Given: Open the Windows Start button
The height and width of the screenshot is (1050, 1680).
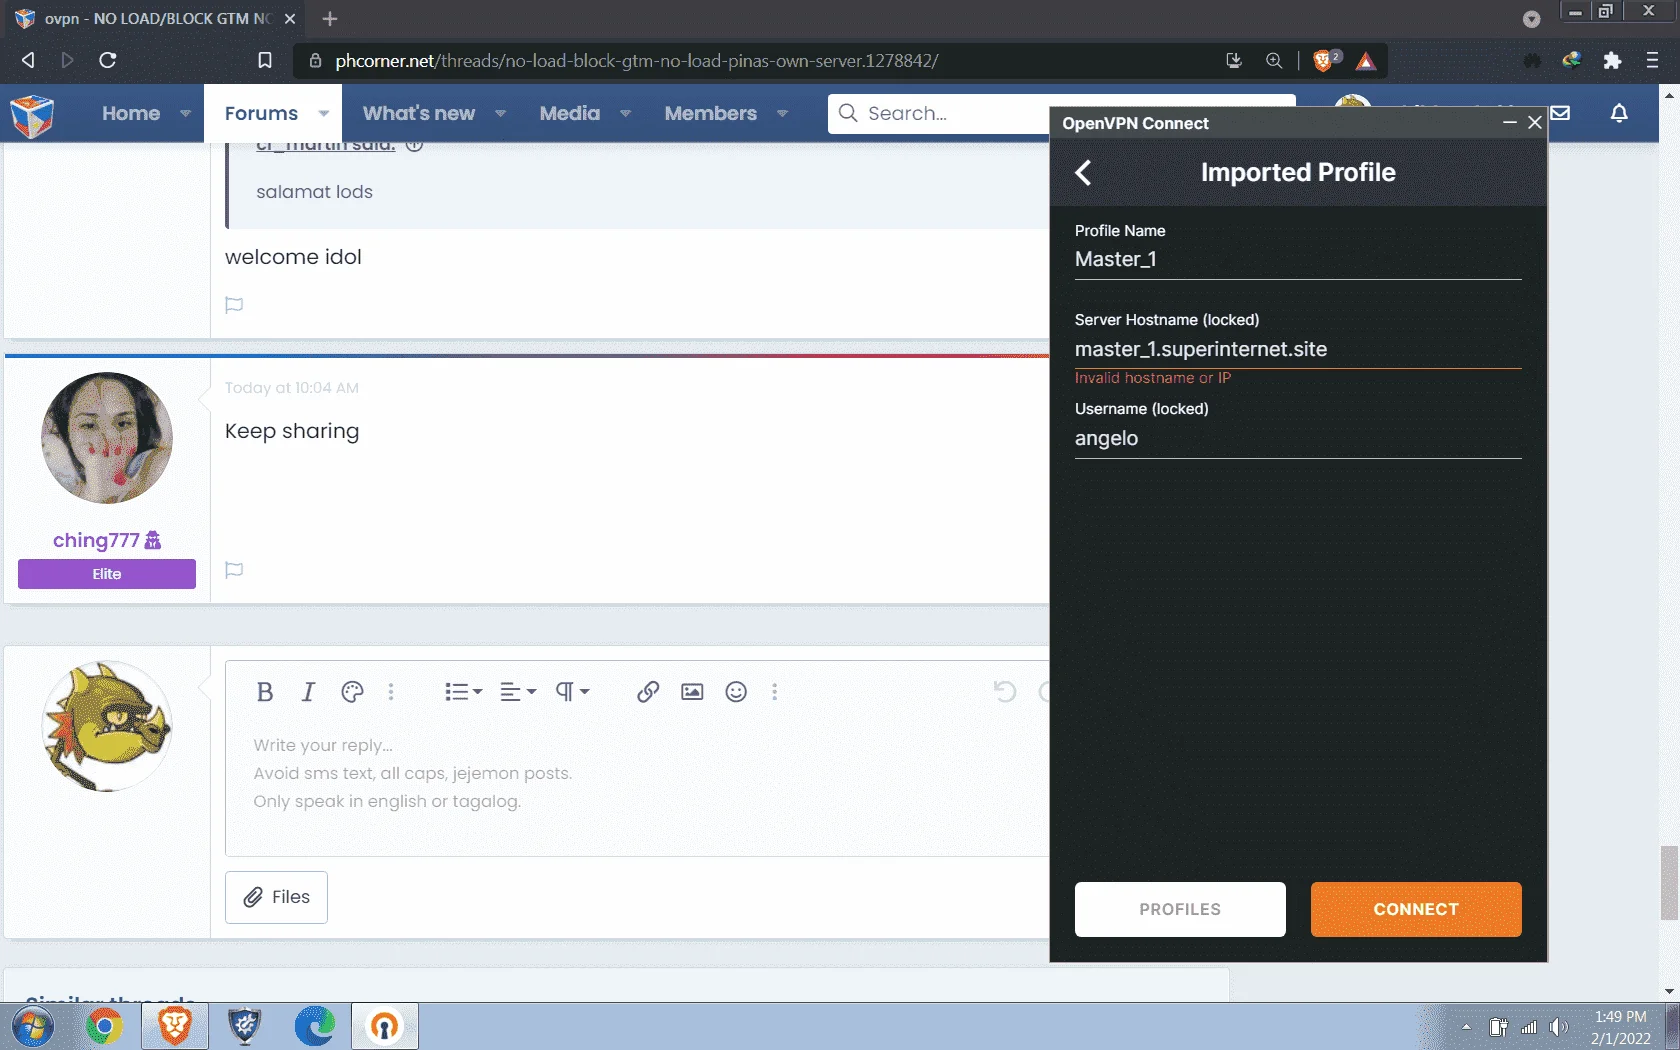Looking at the screenshot, I should (33, 1026).
